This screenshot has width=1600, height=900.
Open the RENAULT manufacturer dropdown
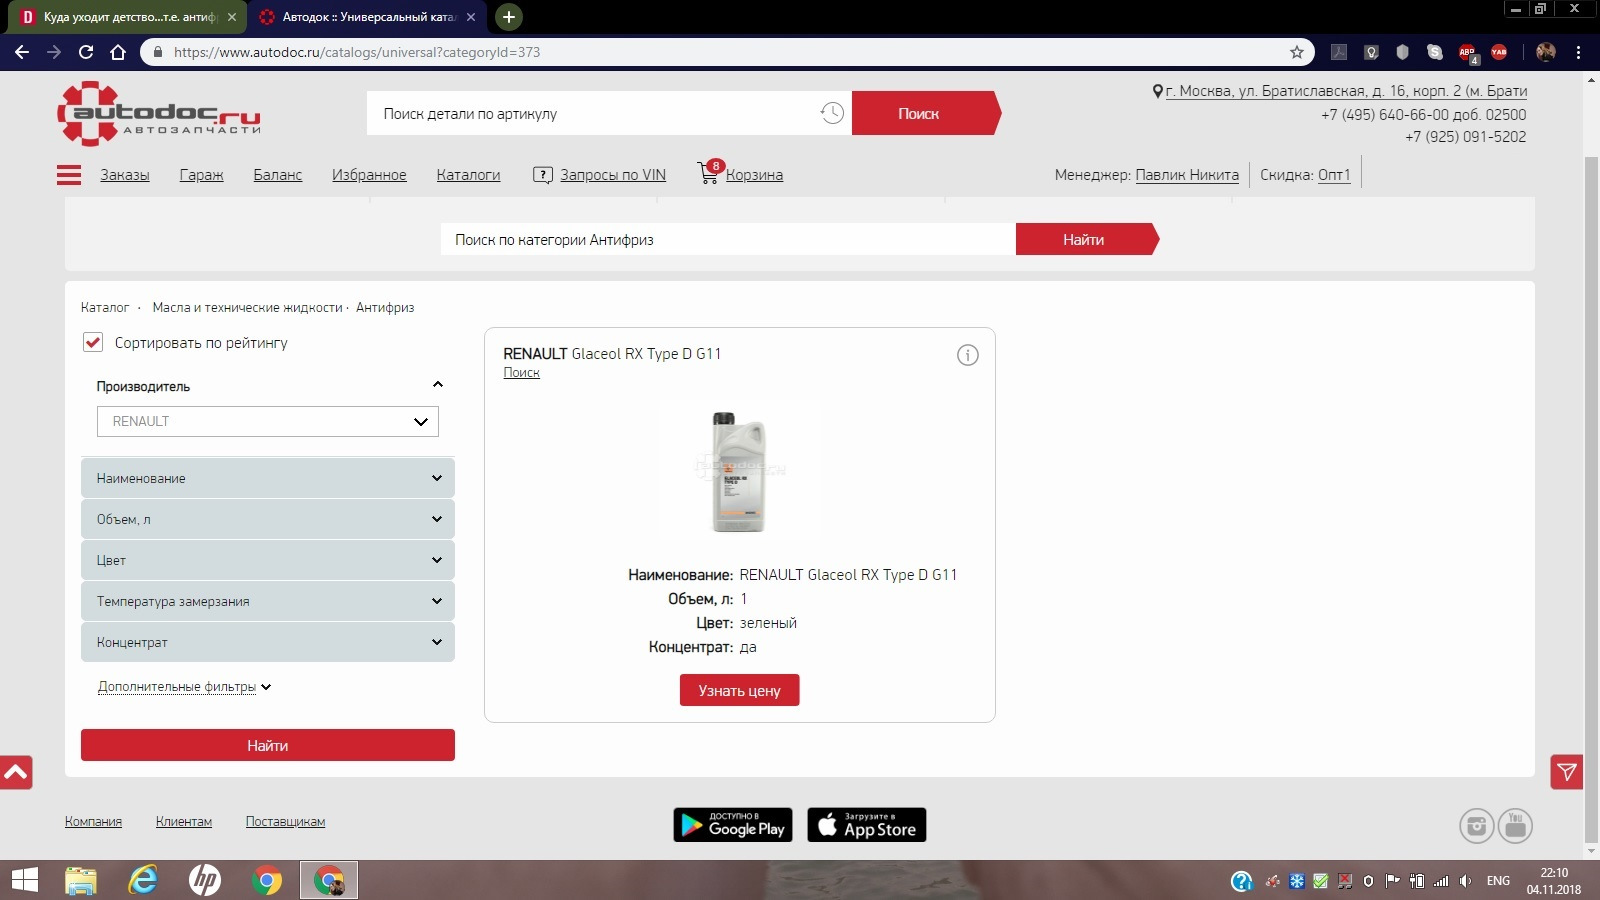[267, 421]
